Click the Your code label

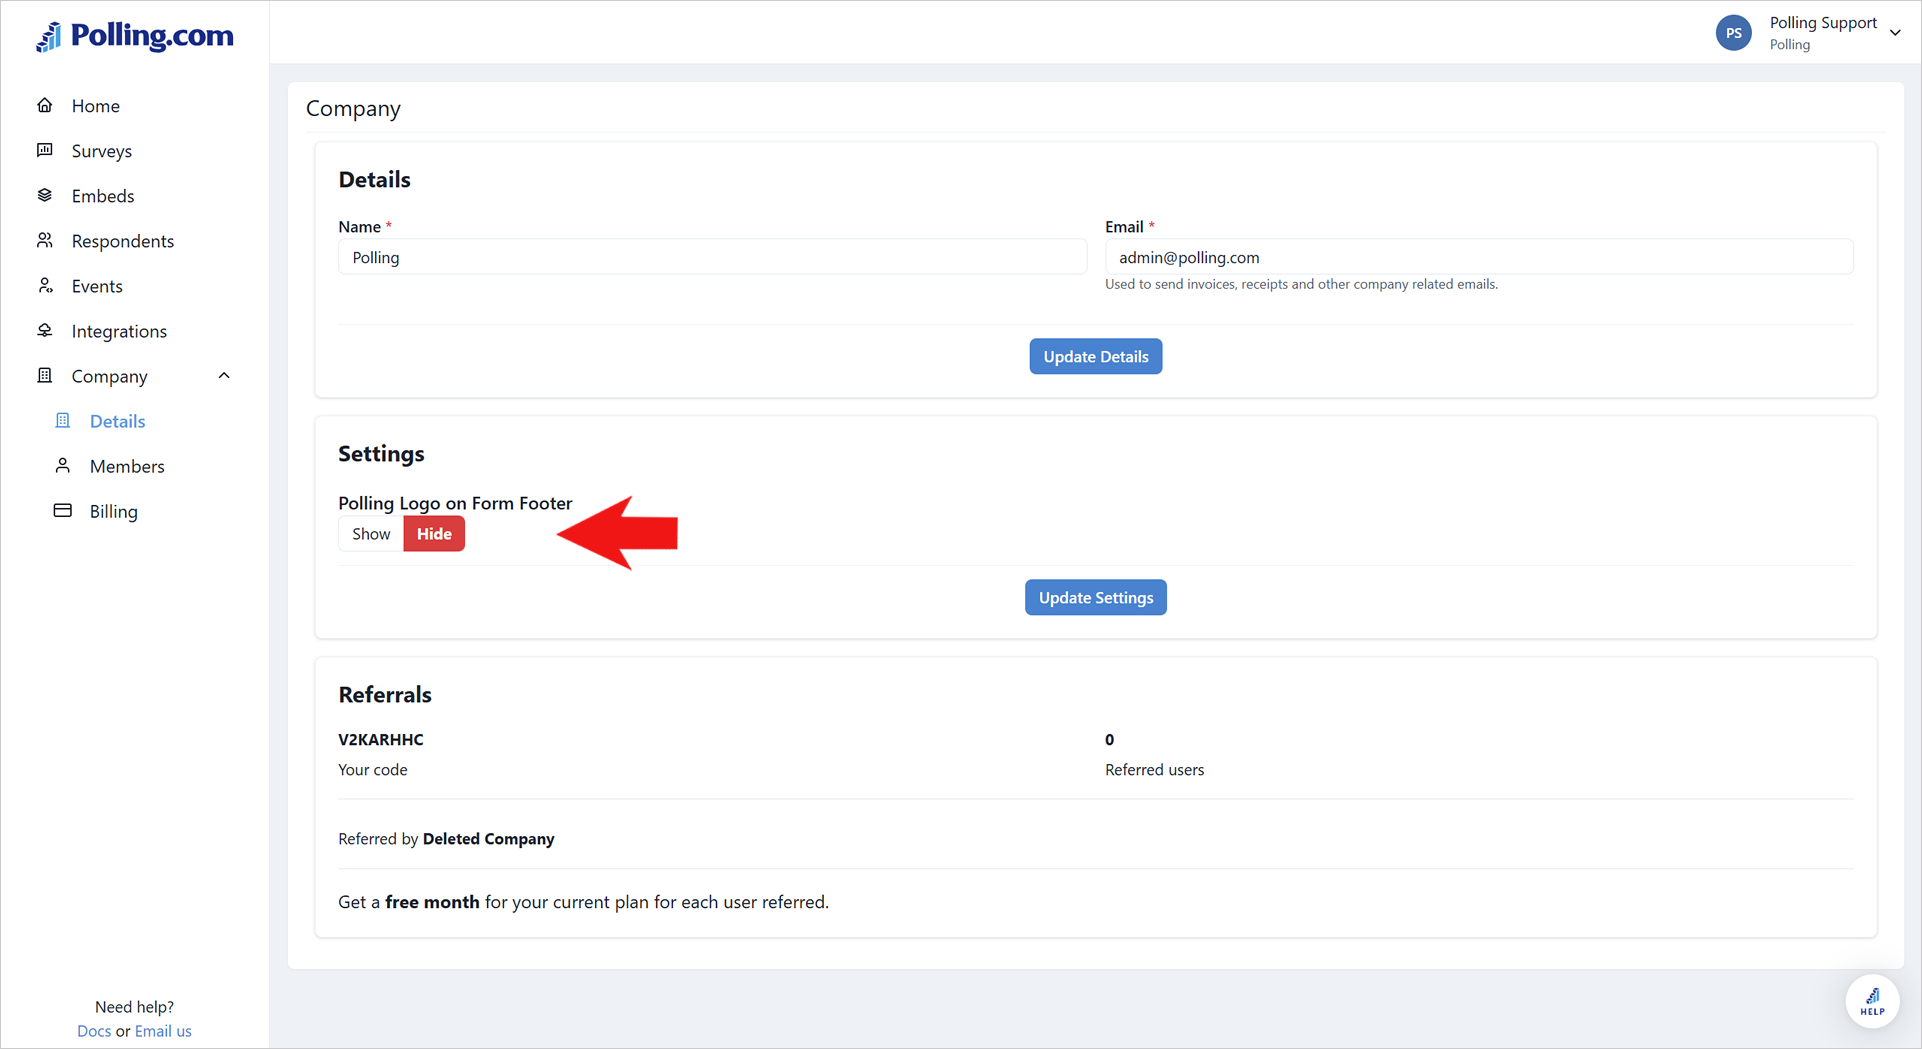coord(373,769)
